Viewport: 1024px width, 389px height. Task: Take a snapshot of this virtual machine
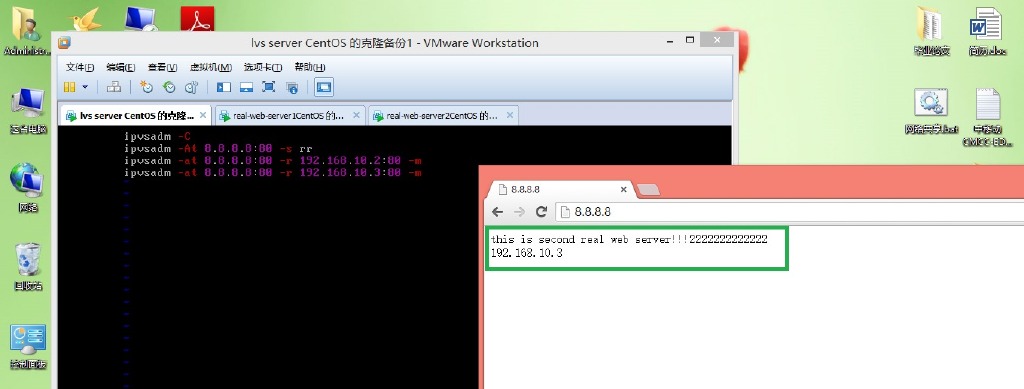146,87
